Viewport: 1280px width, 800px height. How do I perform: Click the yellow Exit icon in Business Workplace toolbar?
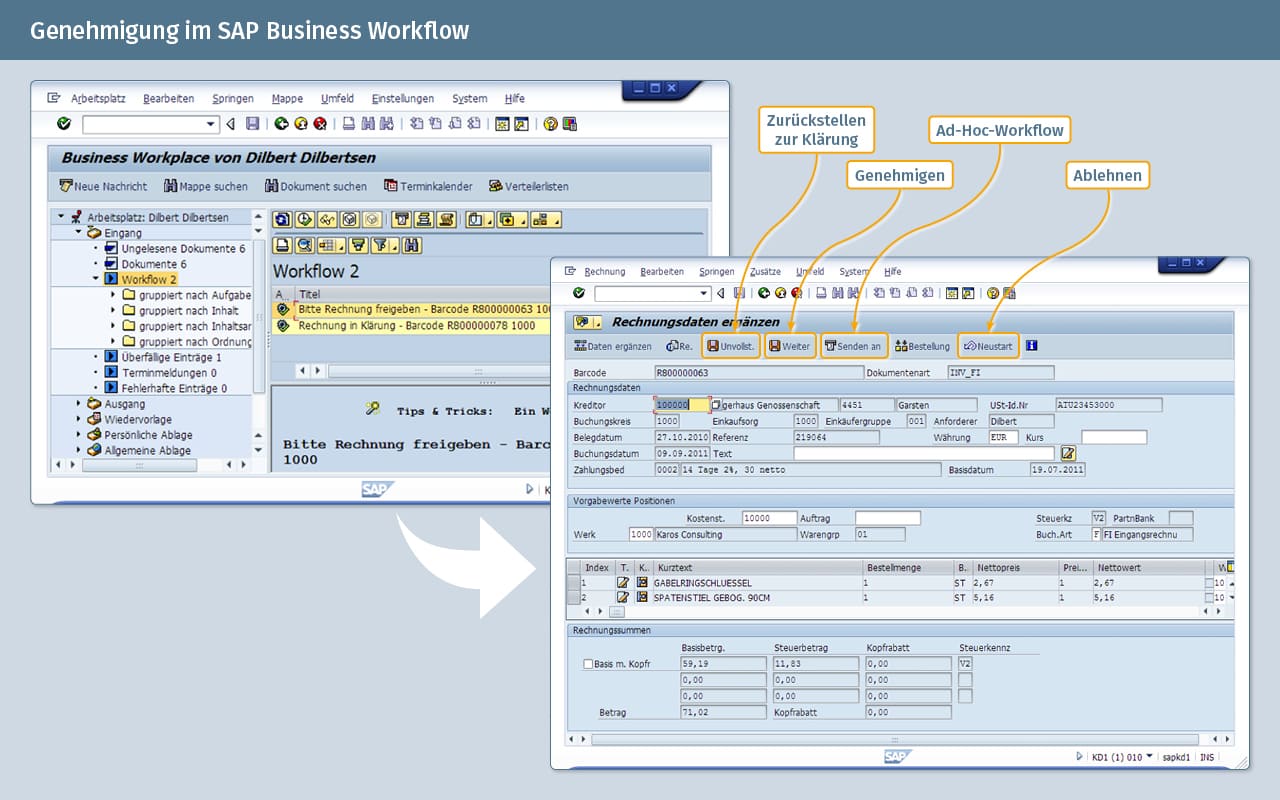coord(300,124)
